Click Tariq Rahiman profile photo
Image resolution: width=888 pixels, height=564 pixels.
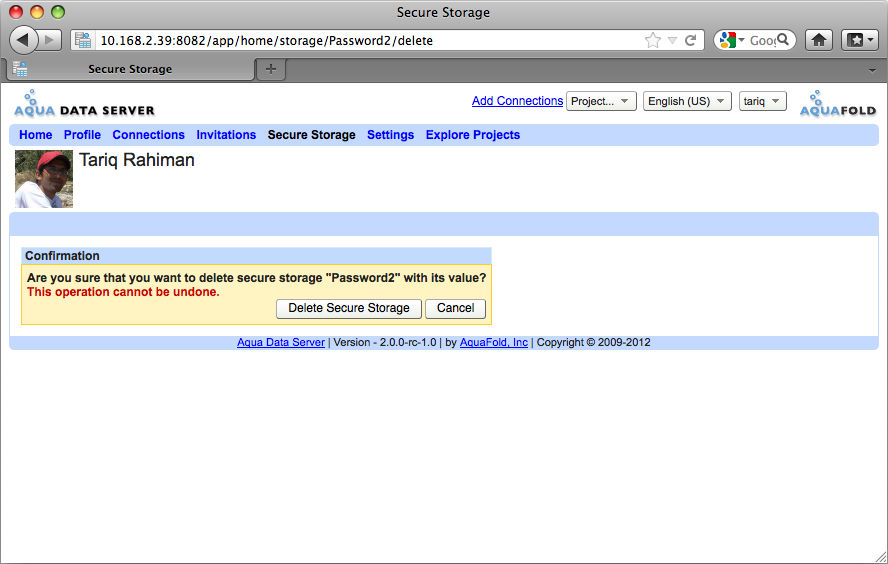pos(44,179)
